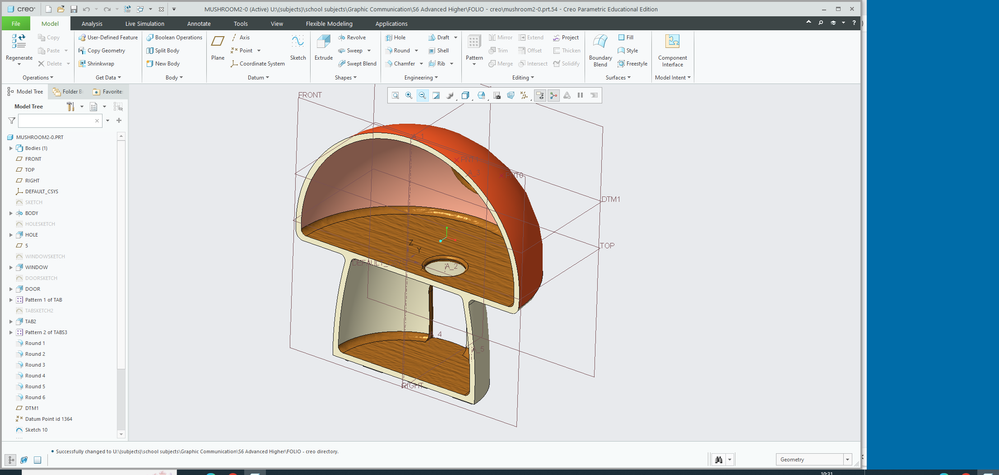Expand the BODY feature in model tree
This screenshot has height=475, width=999.
(x=10, y=213)
